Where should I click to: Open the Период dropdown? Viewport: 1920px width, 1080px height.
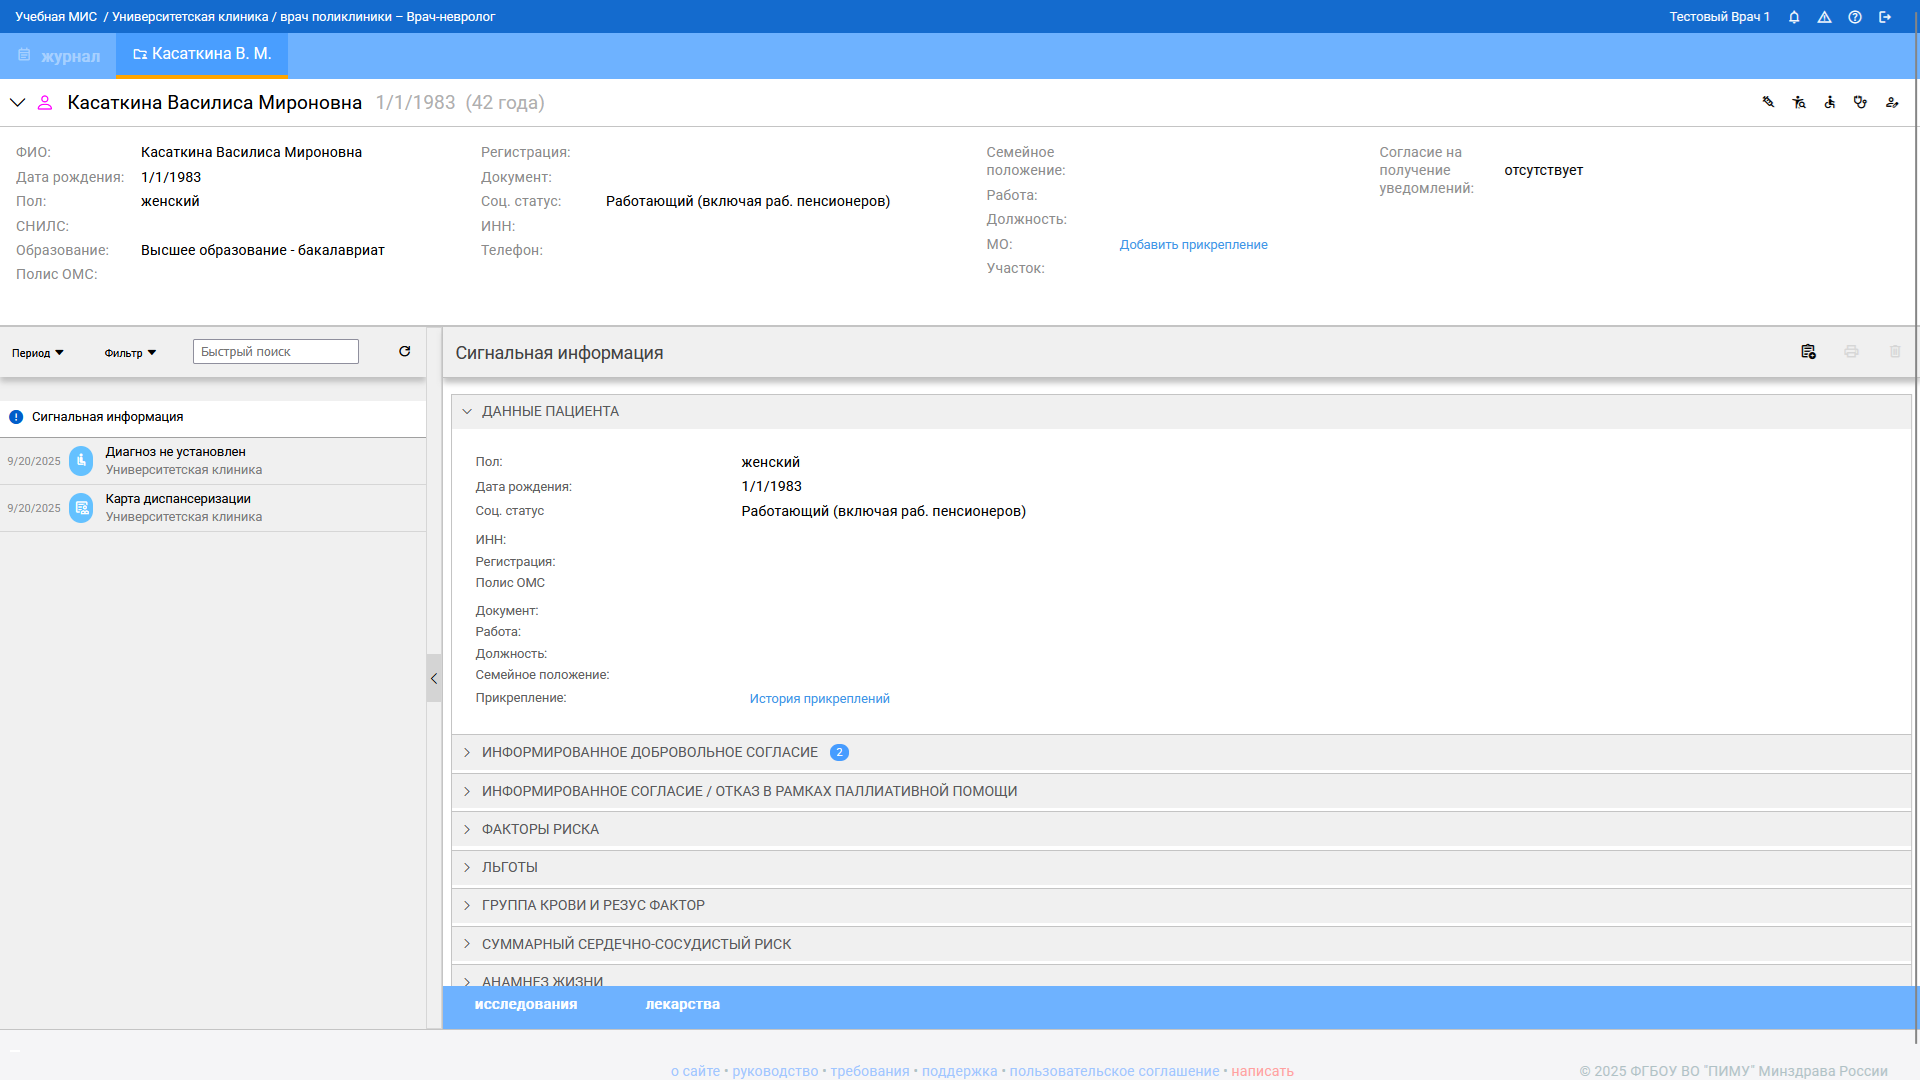38,353
